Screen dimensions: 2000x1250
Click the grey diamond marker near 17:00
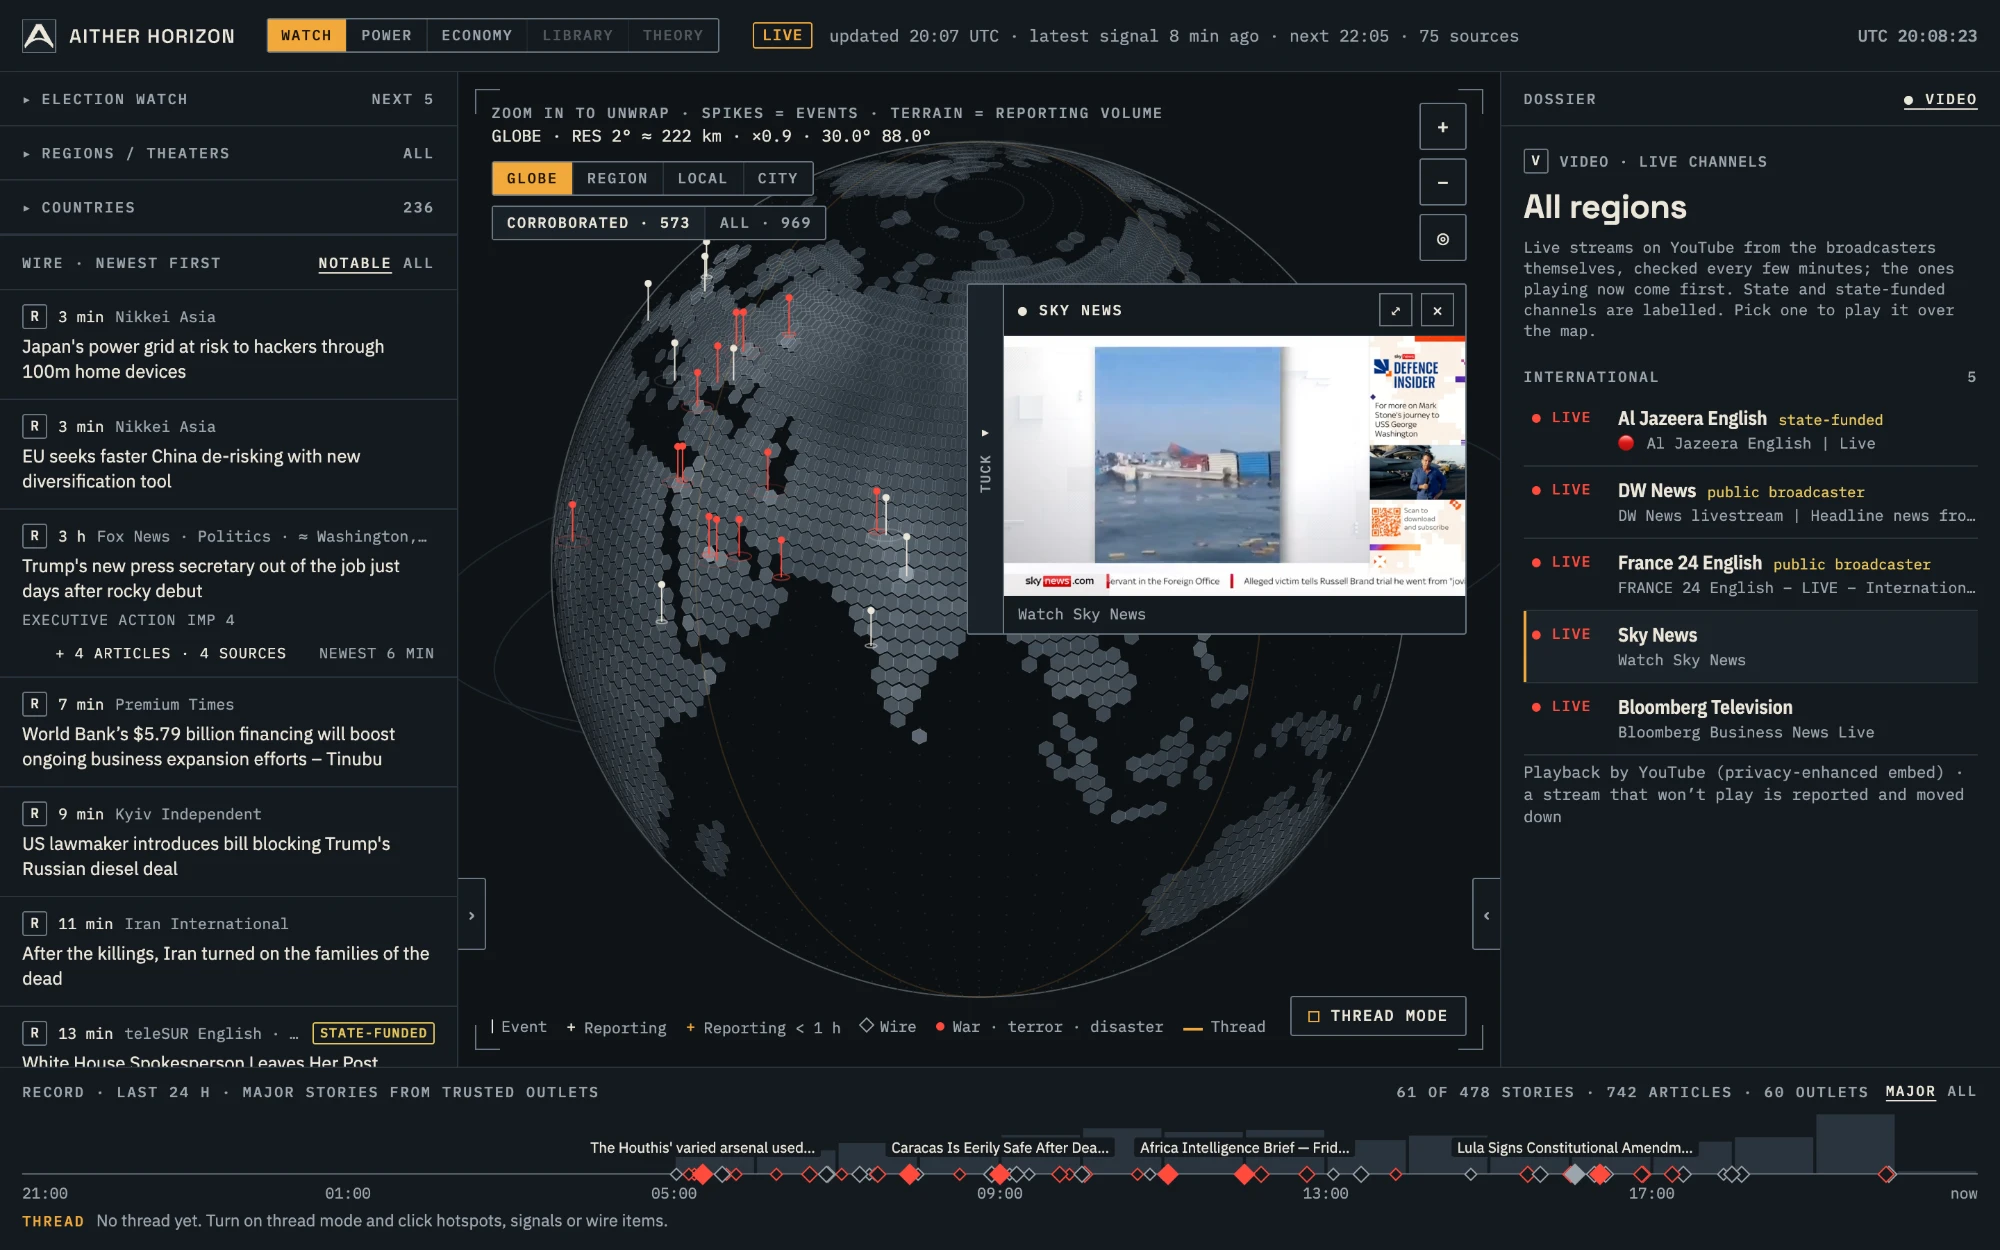[1574, 1174]
